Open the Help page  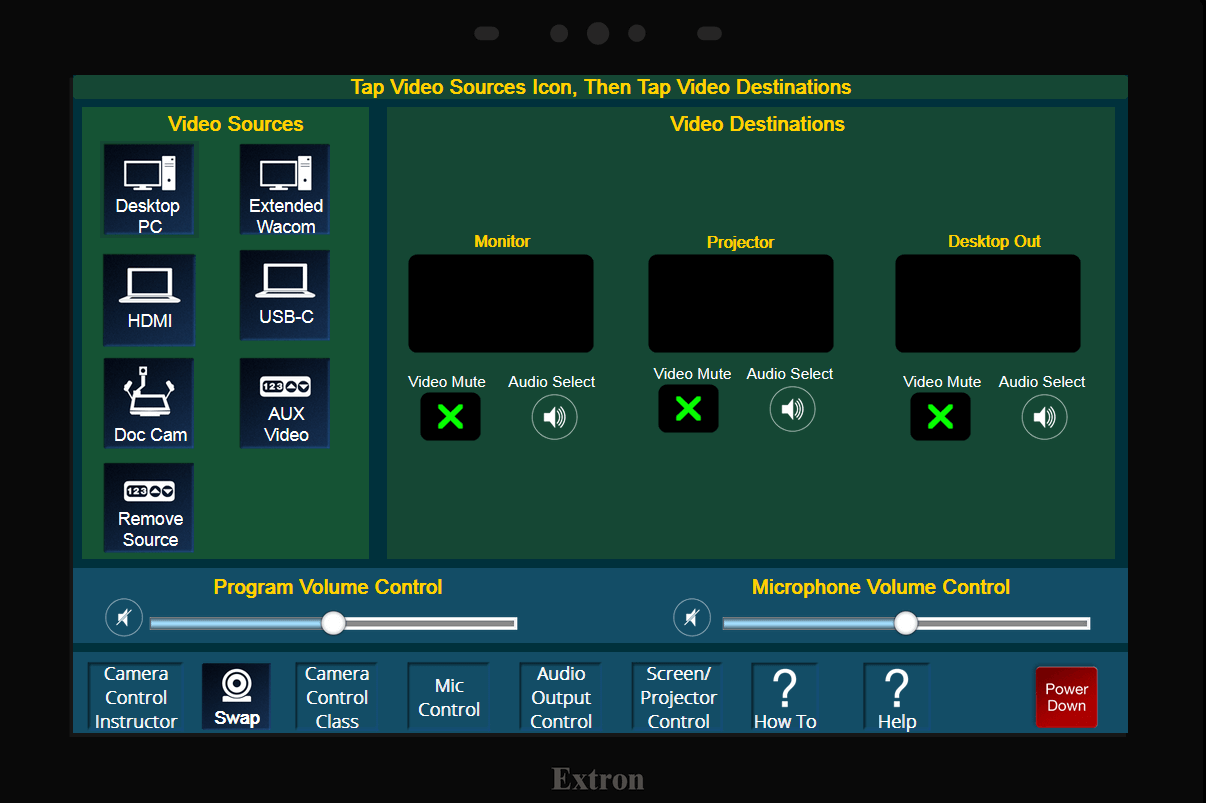pyautogui.click(x=897, y=697)
